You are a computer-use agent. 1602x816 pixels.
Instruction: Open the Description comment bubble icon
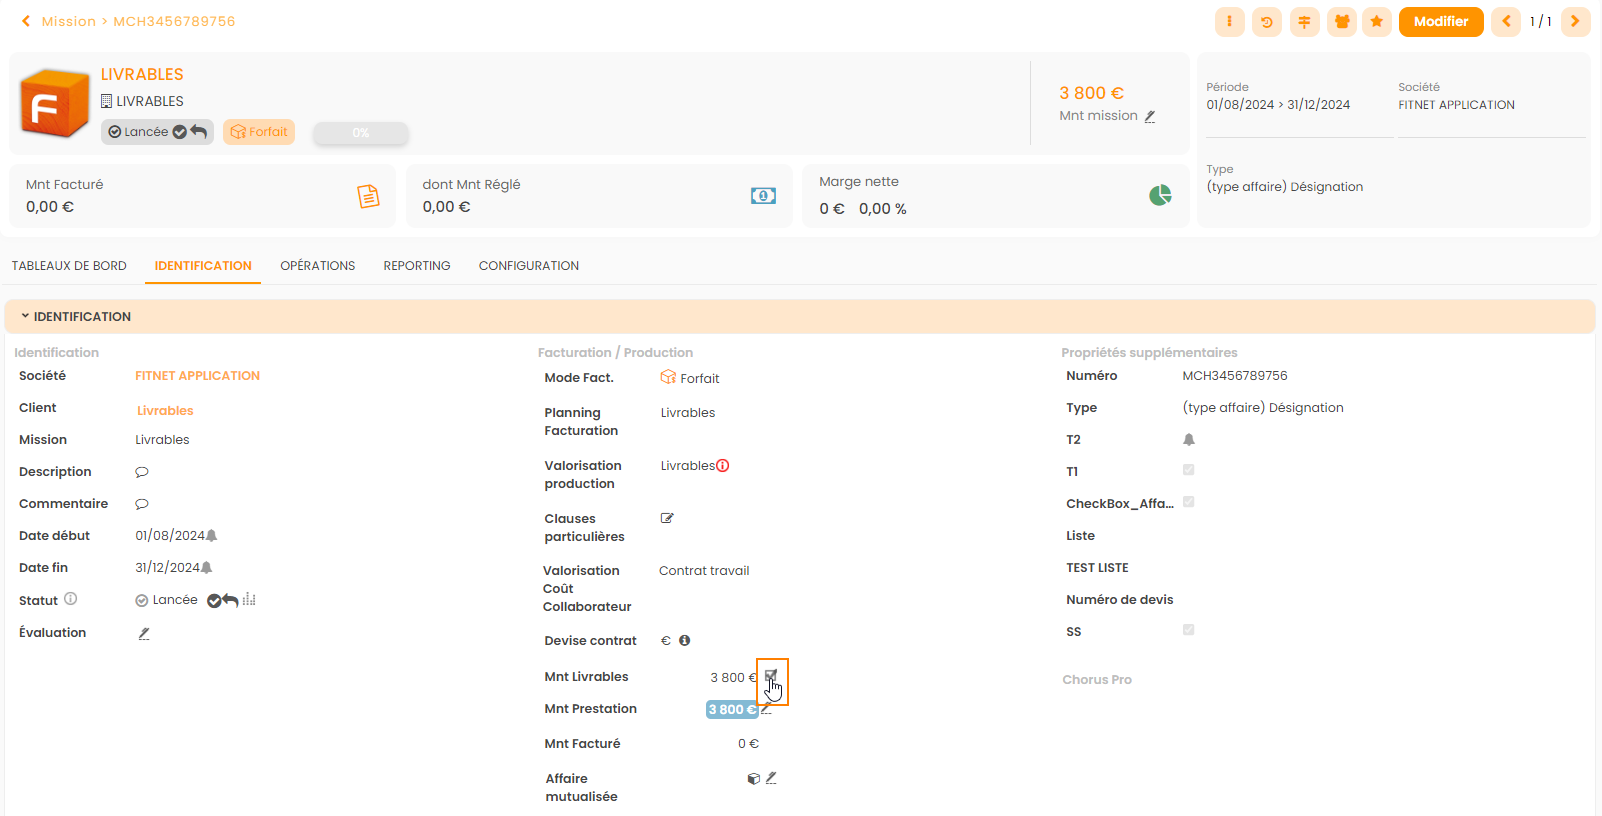(x=142, y=472)
